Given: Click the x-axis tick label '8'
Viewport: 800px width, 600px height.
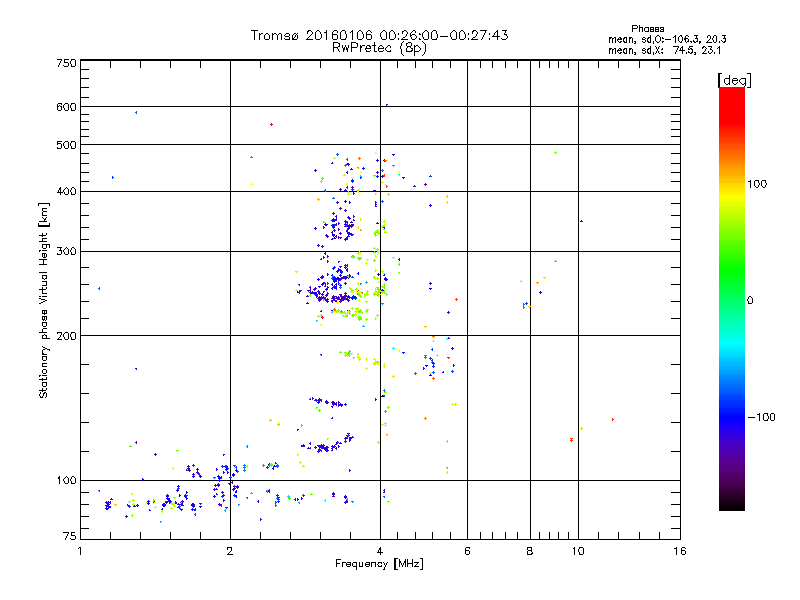Looking at the screenshot, I should pyautogui.click(x=530, y=551).
